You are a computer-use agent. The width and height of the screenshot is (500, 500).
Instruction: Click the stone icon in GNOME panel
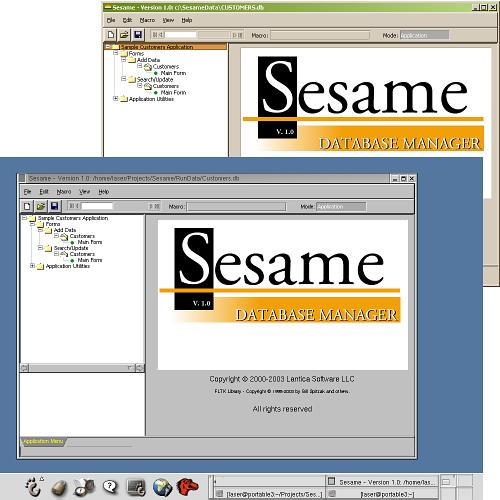click(59, 488)
